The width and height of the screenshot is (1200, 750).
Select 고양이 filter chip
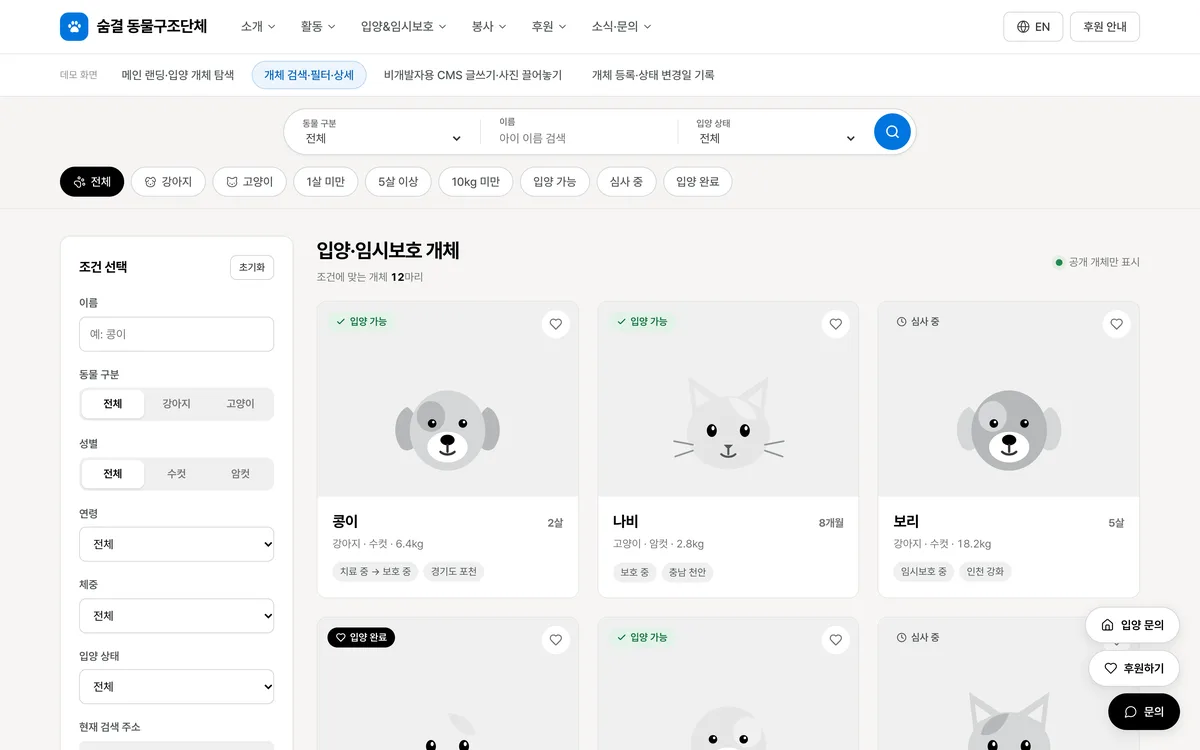pos(249,182)
